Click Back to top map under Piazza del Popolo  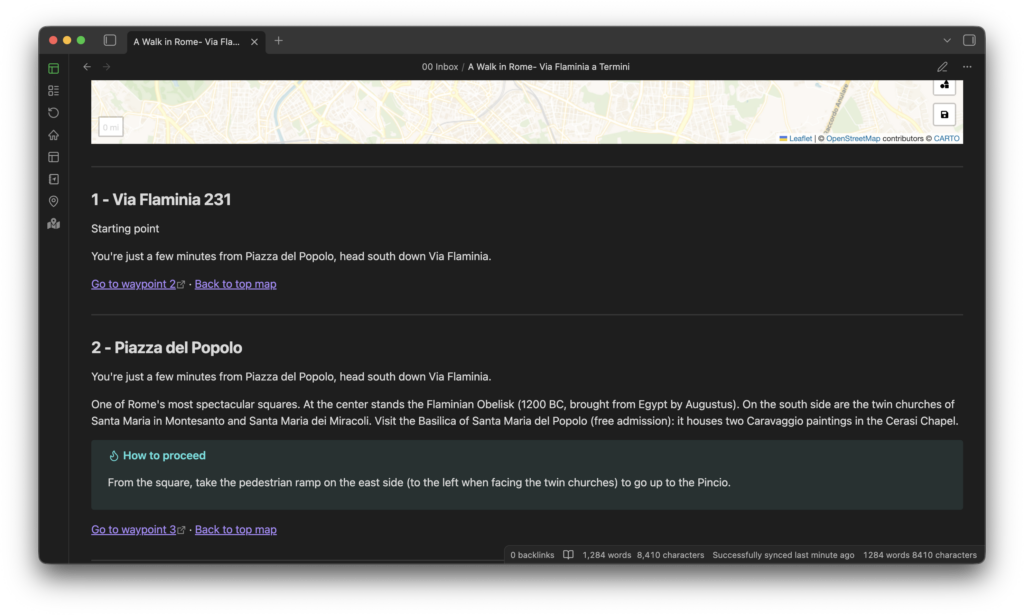(235, 530)
